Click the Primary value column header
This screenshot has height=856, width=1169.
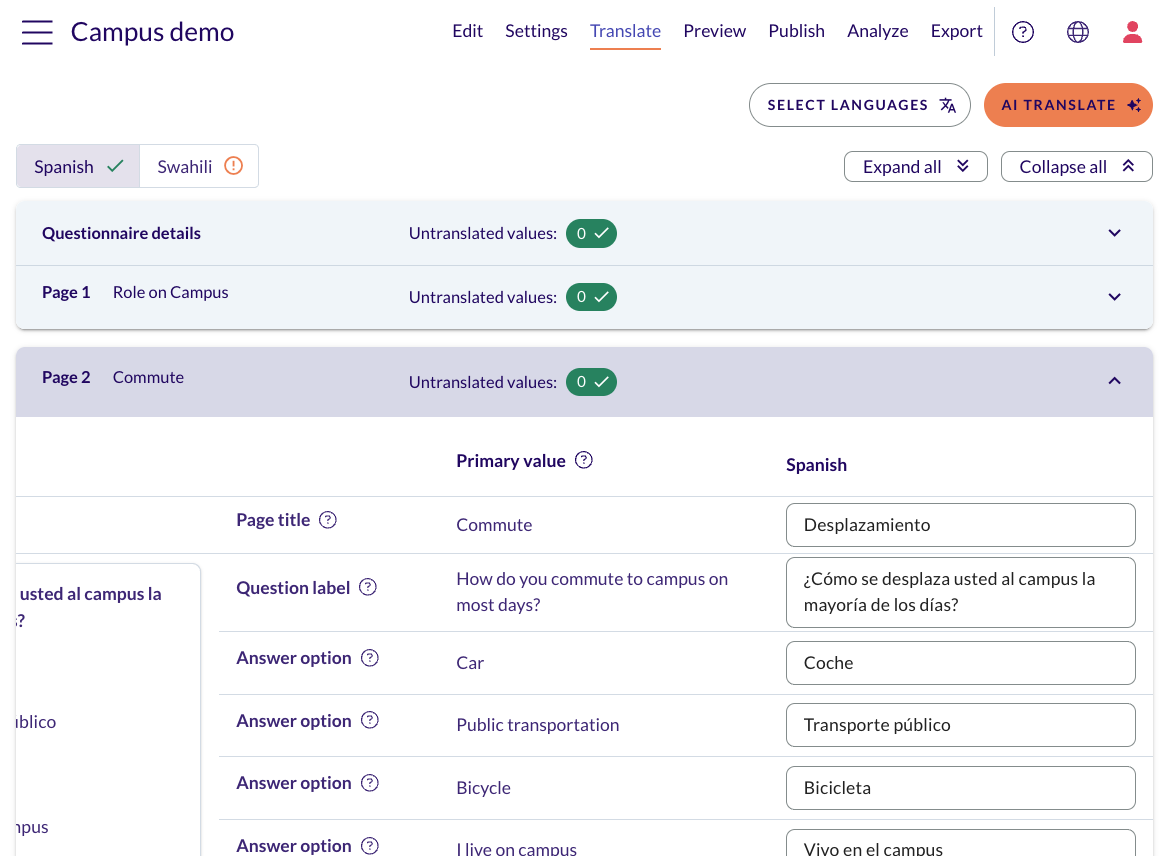(x=511, y=461)
